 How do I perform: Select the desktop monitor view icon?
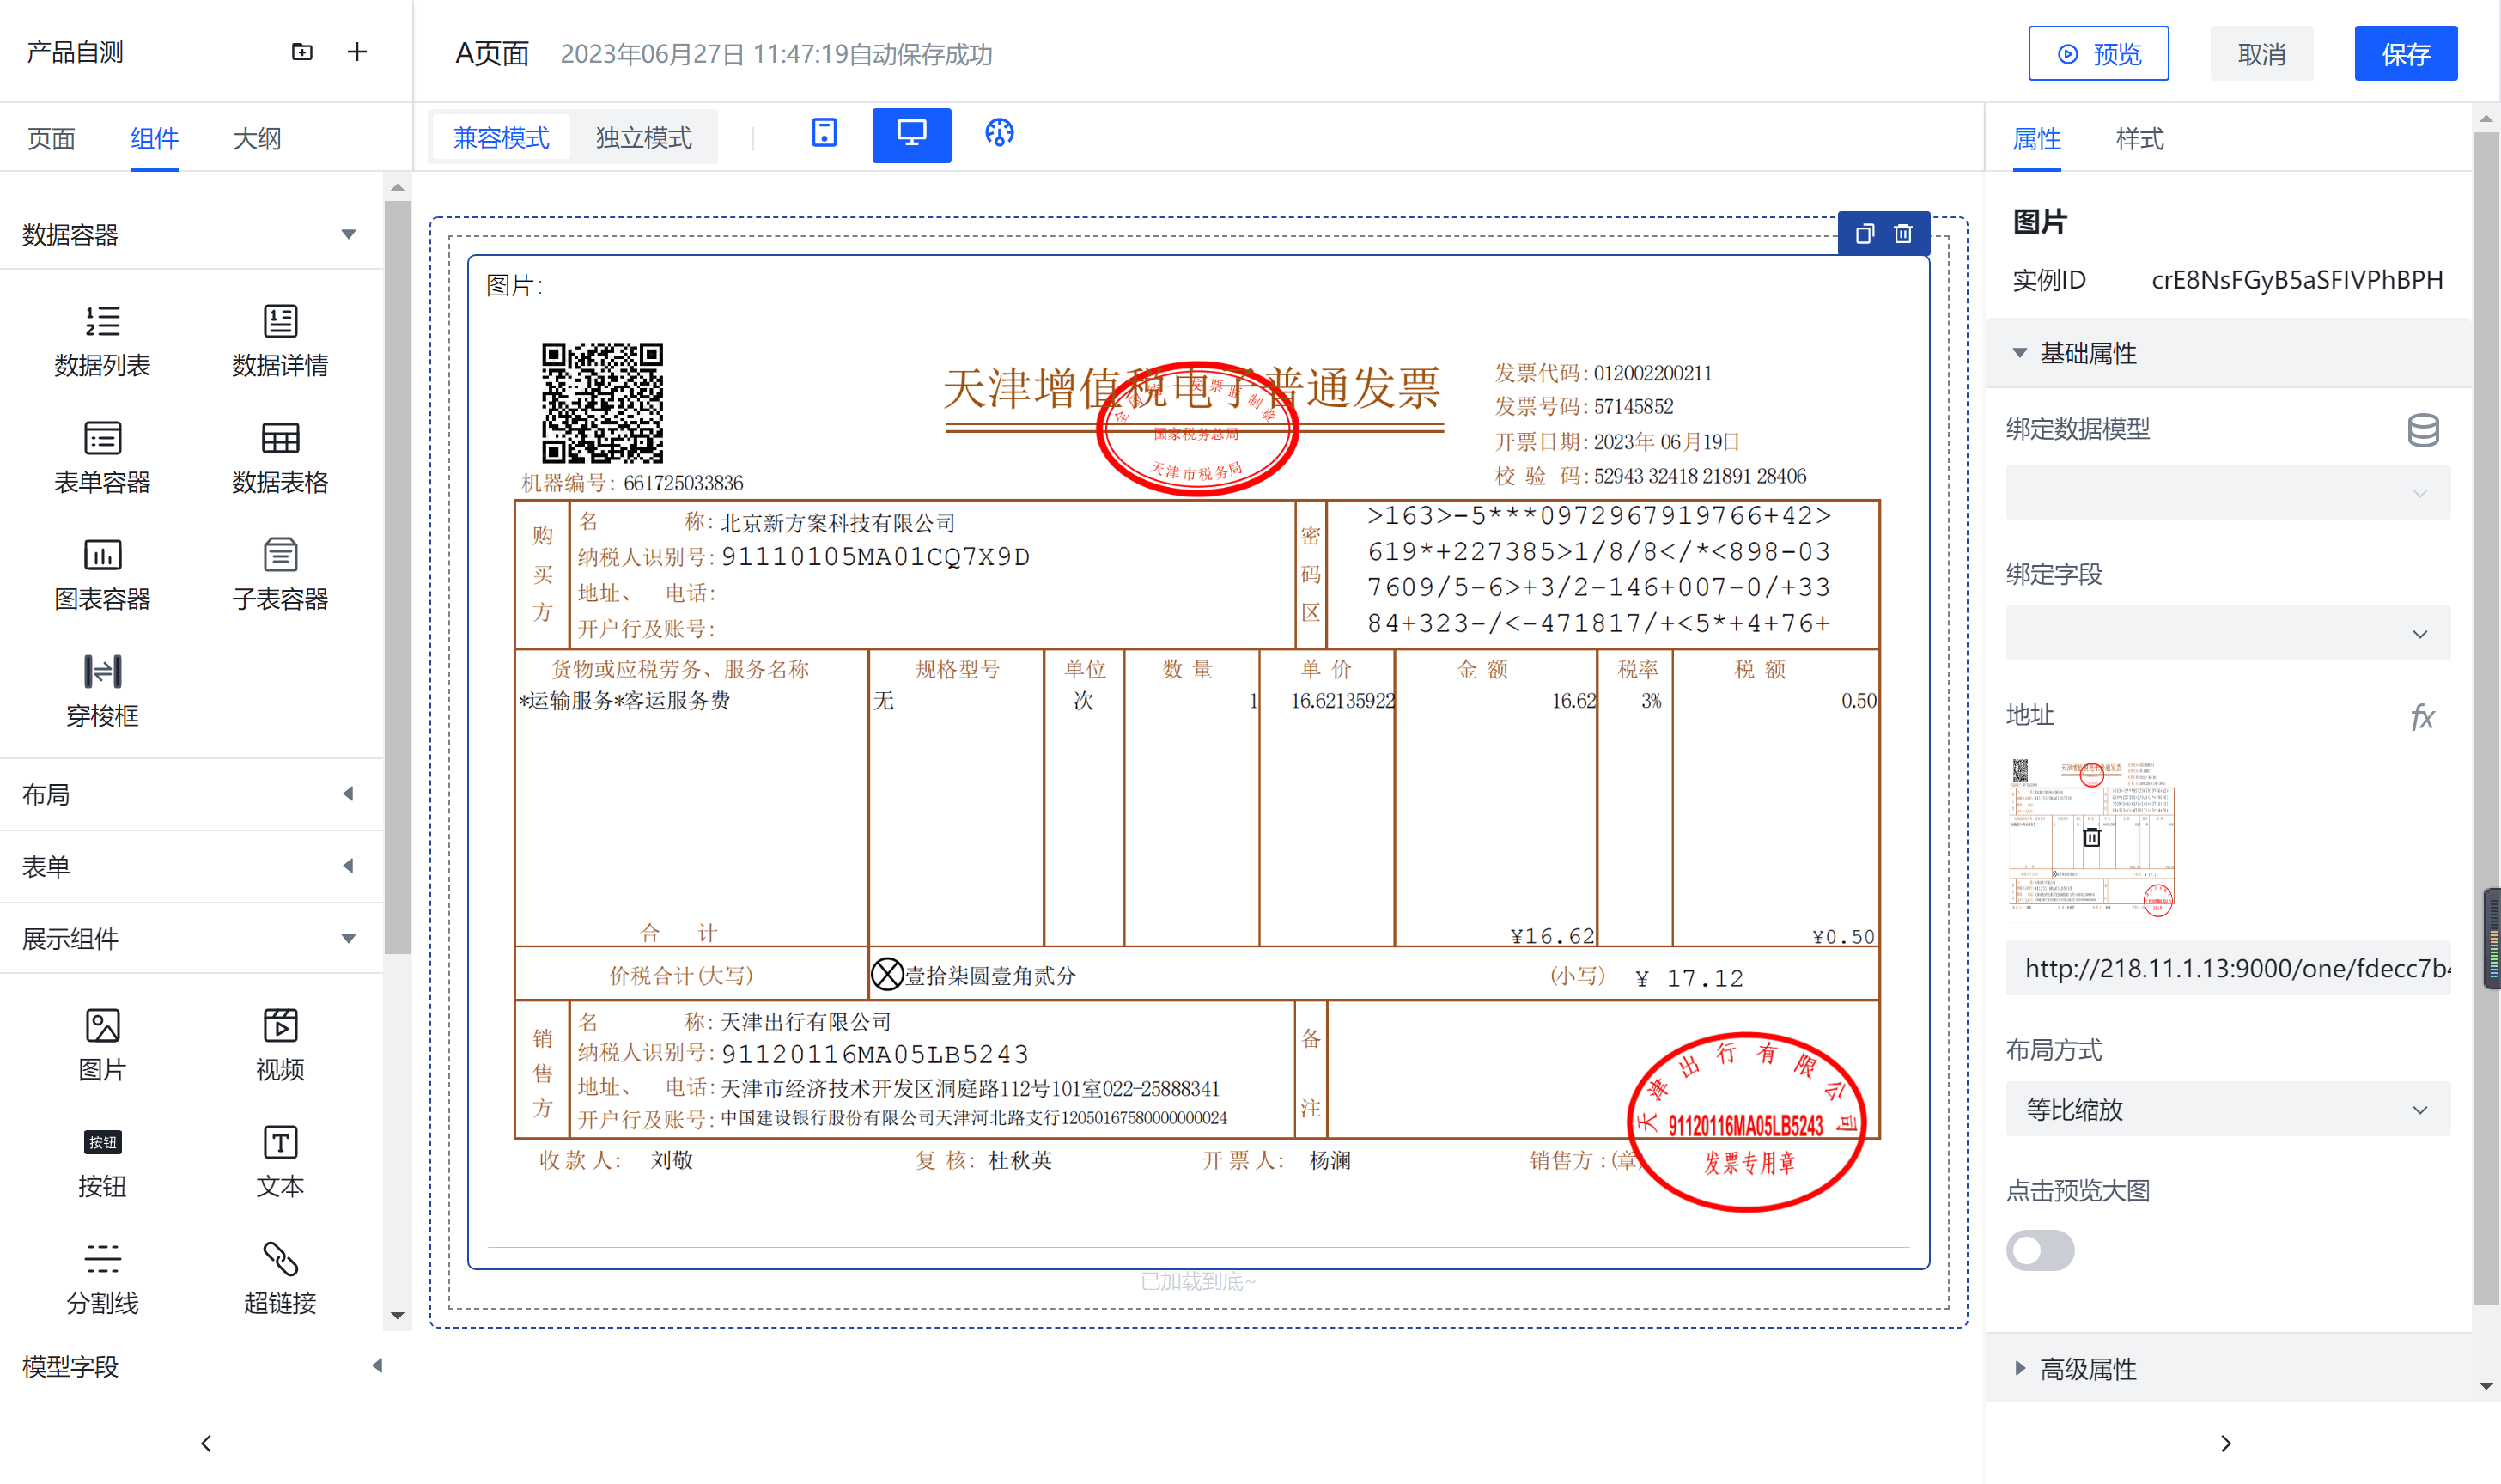click(x=911, y=134)
